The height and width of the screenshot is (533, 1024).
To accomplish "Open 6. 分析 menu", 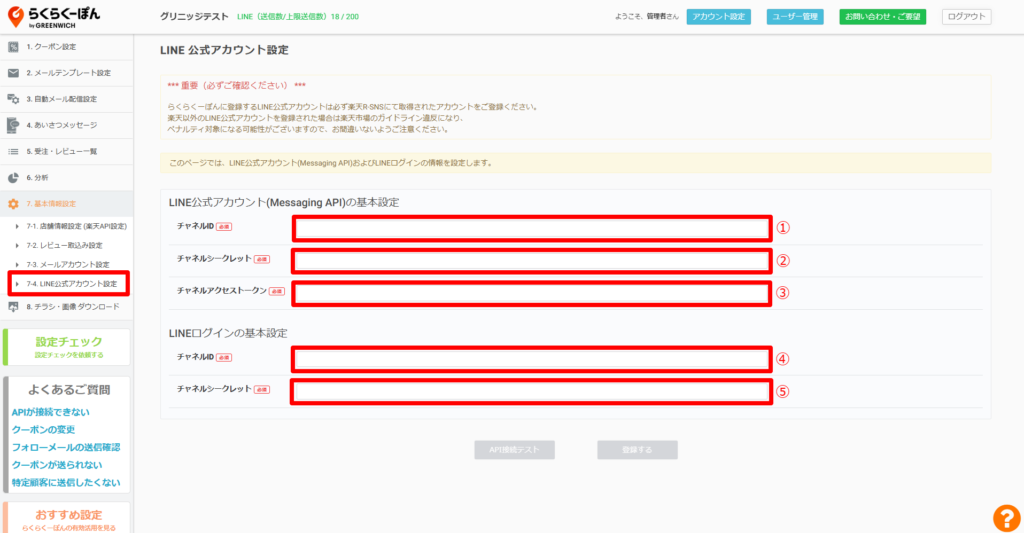I will [x=67, y=177].
